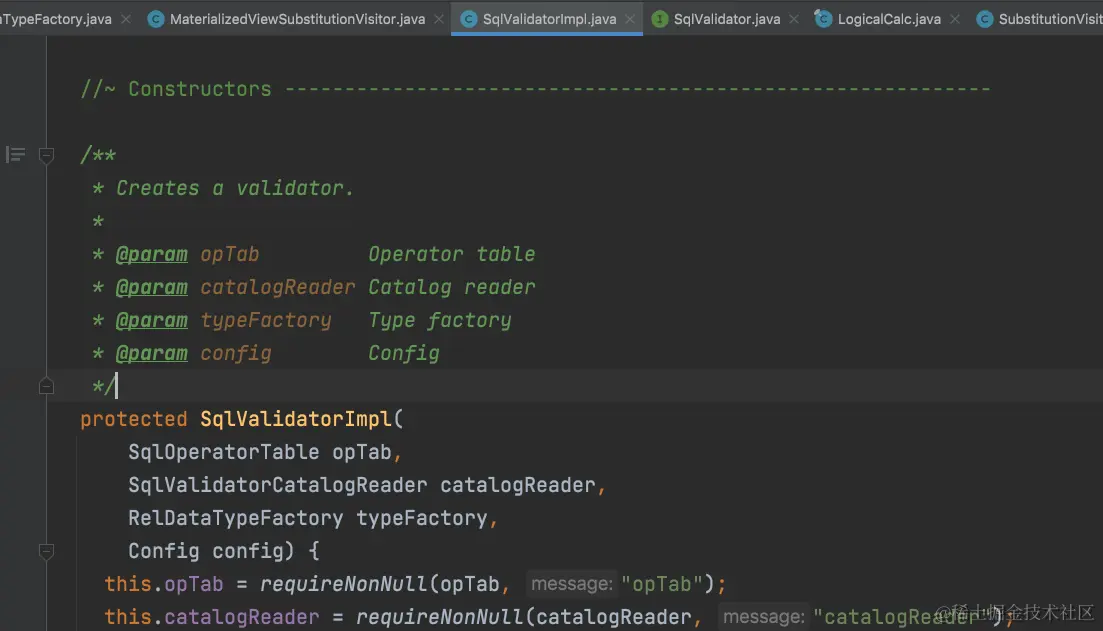Click the message hint before "opTab"
Screen dimensions: 1103x631
tap(572, 584)
